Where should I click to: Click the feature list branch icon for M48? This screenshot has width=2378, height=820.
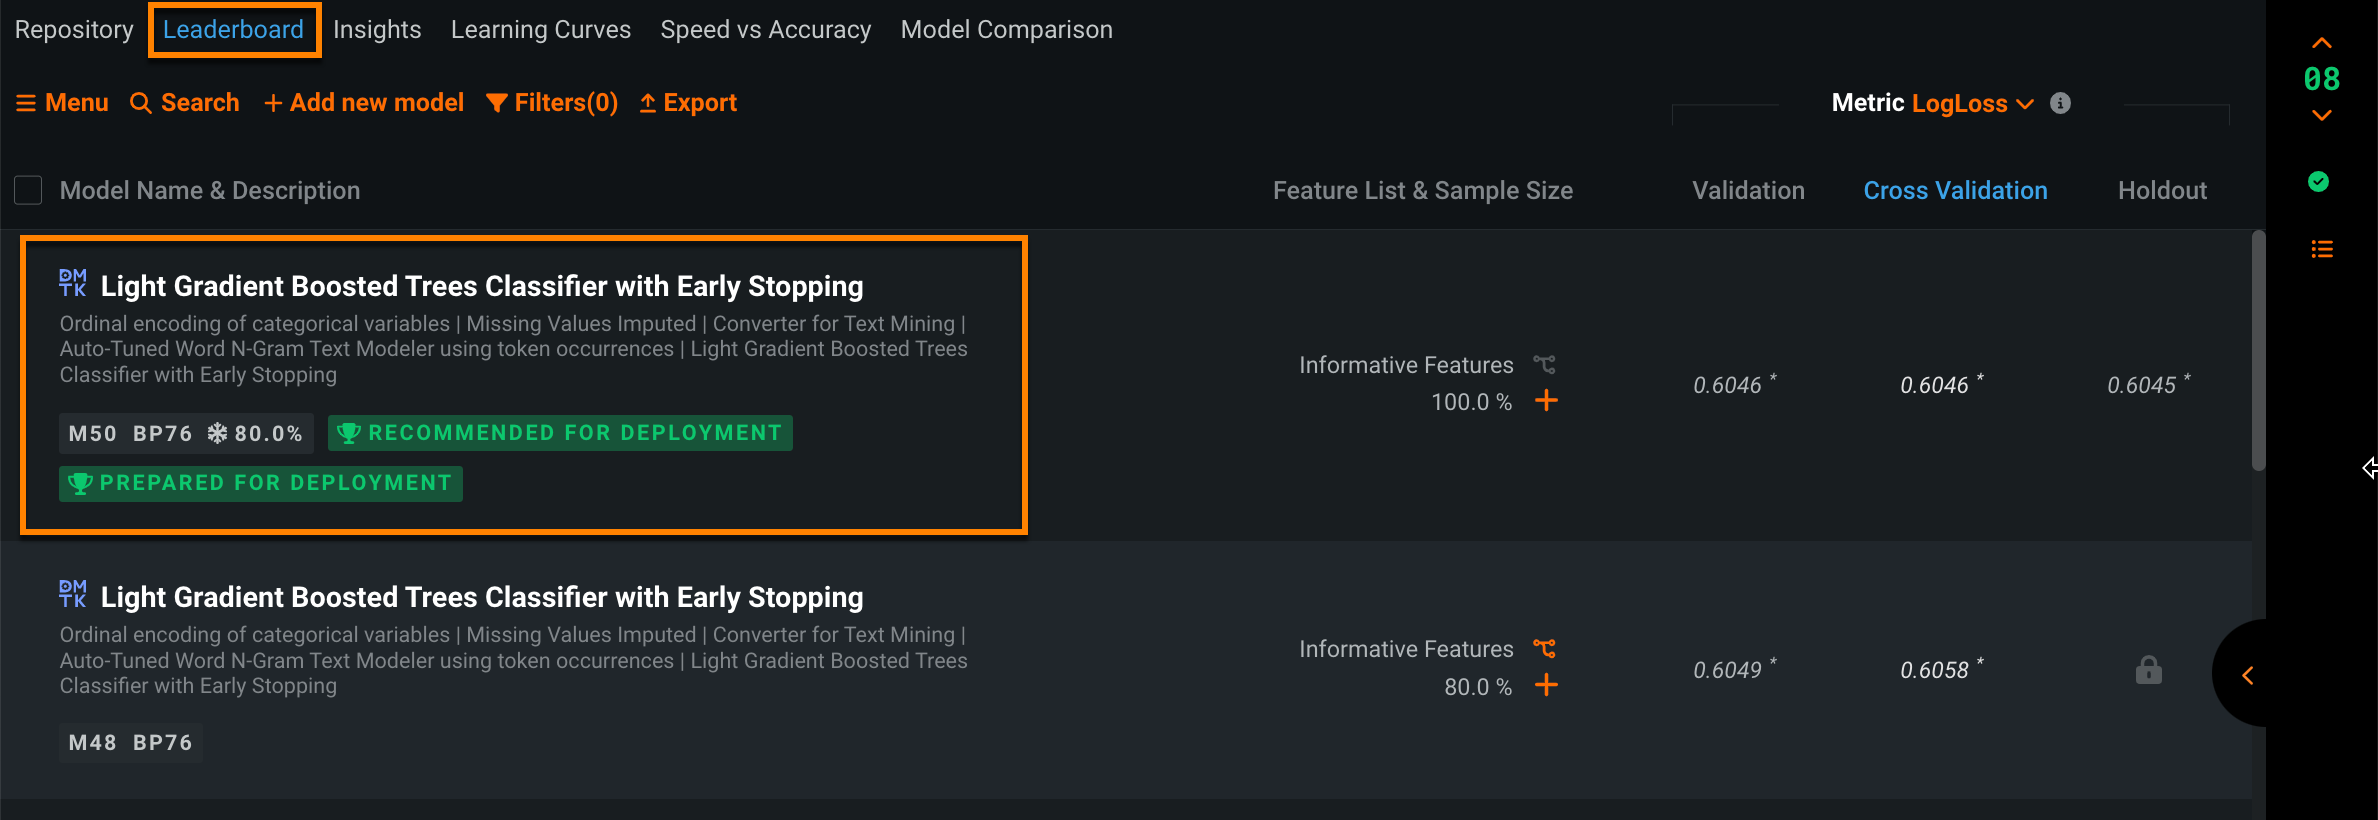tap(1545, 649)
